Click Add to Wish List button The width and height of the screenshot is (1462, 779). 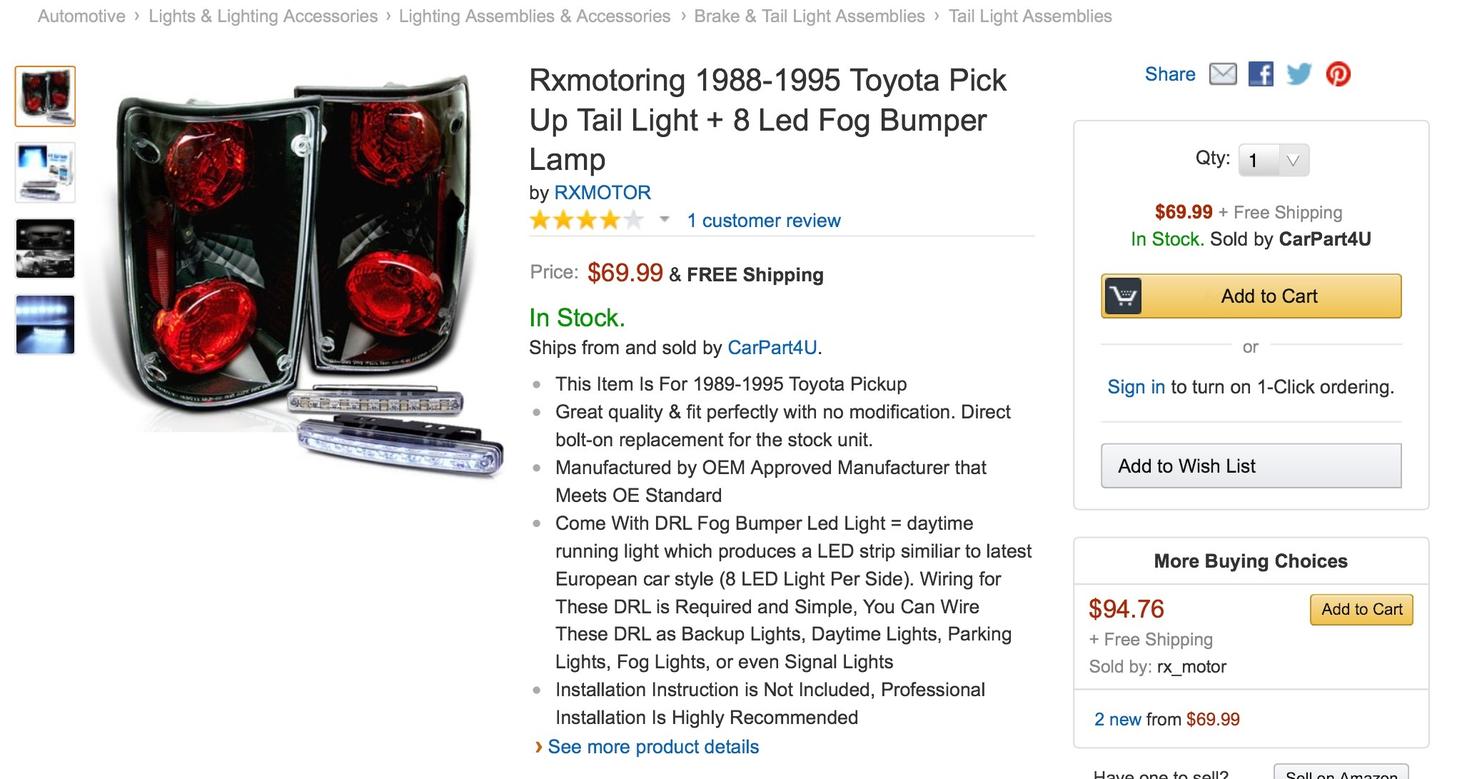[1251, 466]
